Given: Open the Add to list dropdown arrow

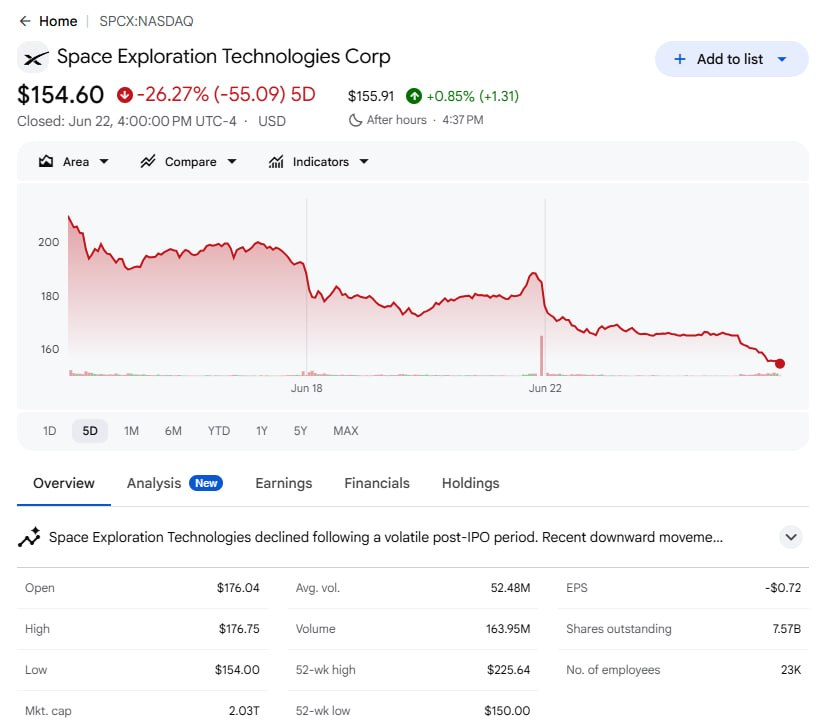Looking at the screenshot, I should pos(782,59).
